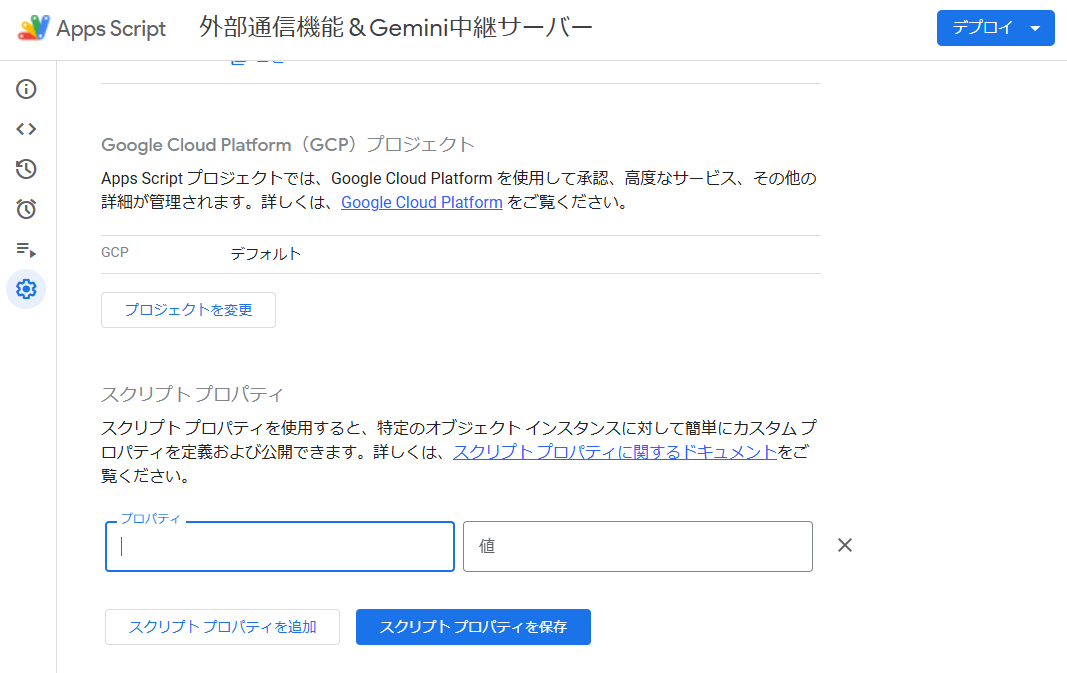Expand the デプロイ dropdown arrow
This screenshot has width=1067, height=673.
click(1035, 29)
